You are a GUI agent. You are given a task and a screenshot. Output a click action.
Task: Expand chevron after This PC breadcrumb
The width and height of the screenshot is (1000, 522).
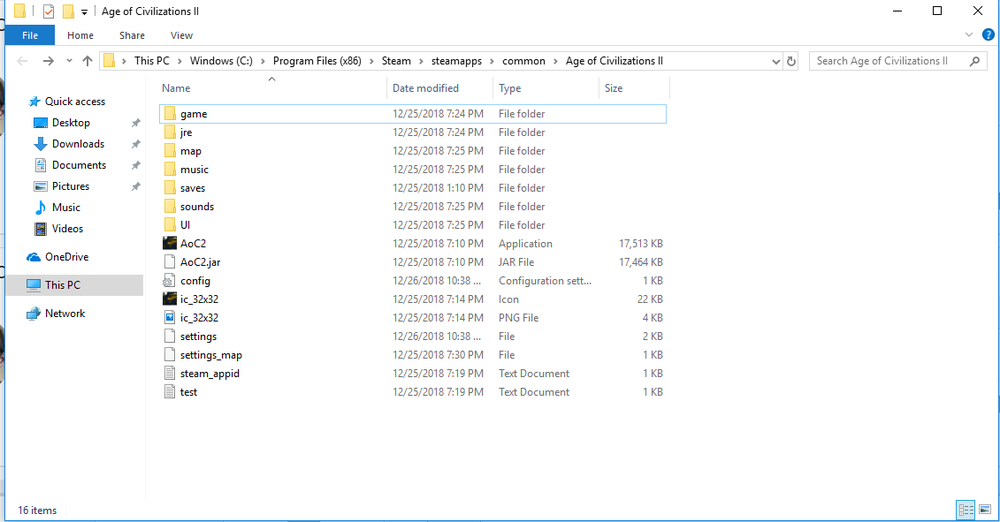pos(180,61)
